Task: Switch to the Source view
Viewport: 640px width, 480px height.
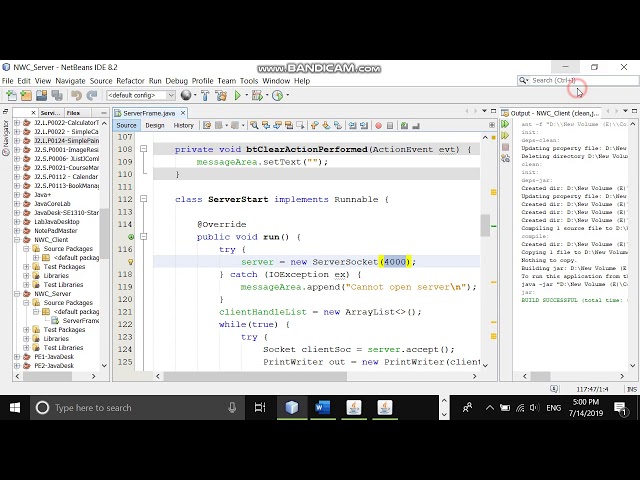Action: (x=126, y=125)
